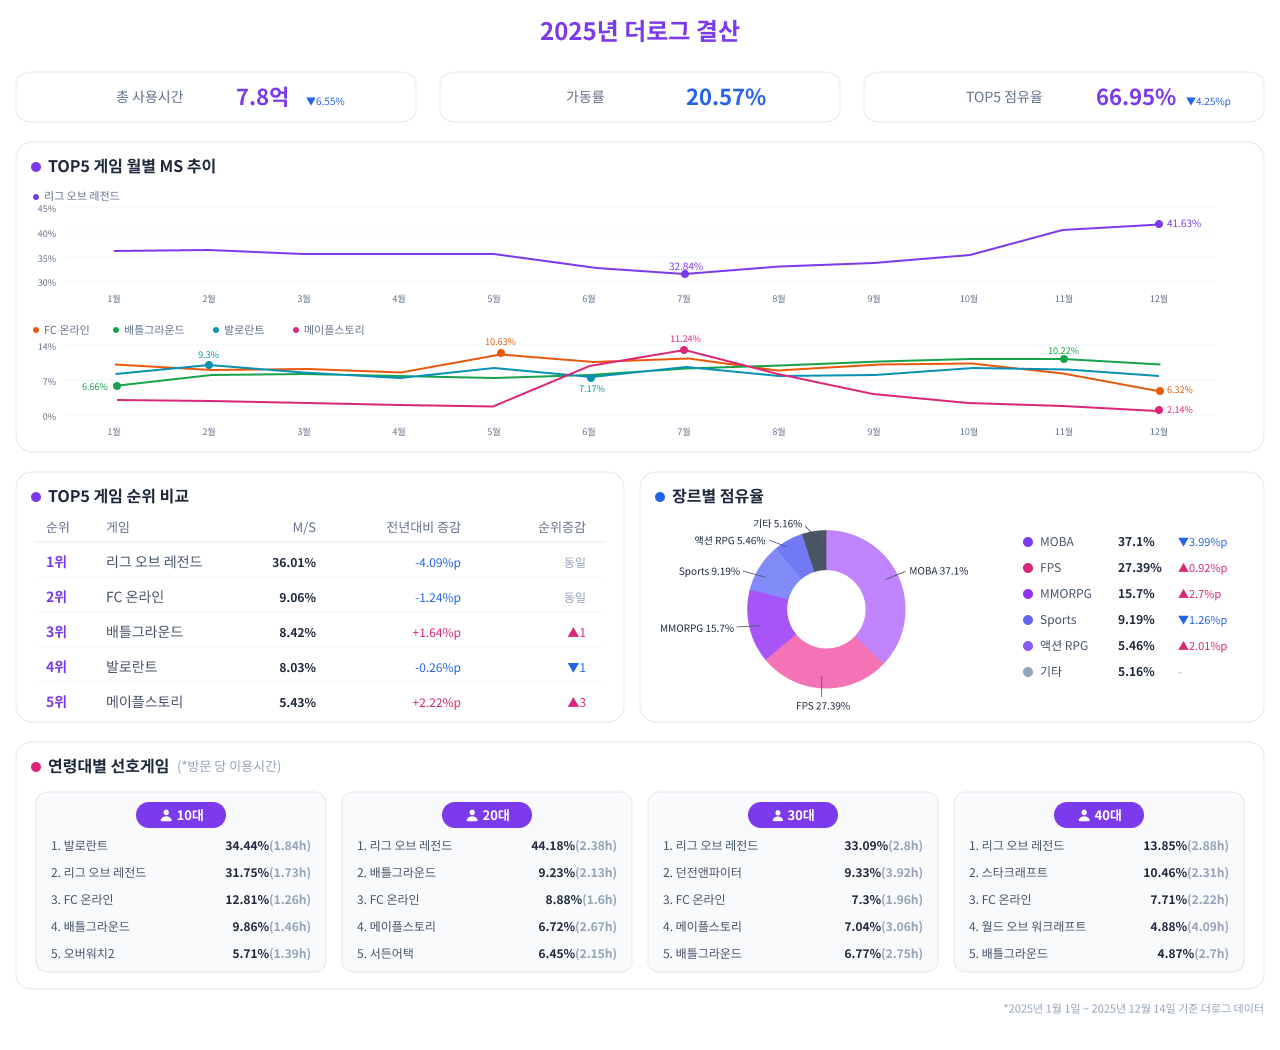Click the person icon in the 20대 badge
This screenshot has width=1280, height=1050.
[472, 815]
